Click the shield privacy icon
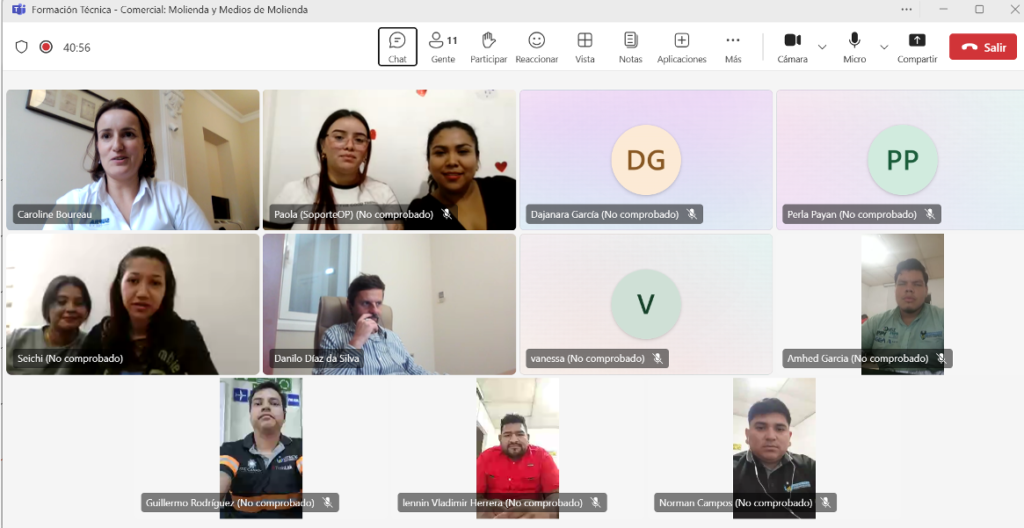 [x=22, y=47]
